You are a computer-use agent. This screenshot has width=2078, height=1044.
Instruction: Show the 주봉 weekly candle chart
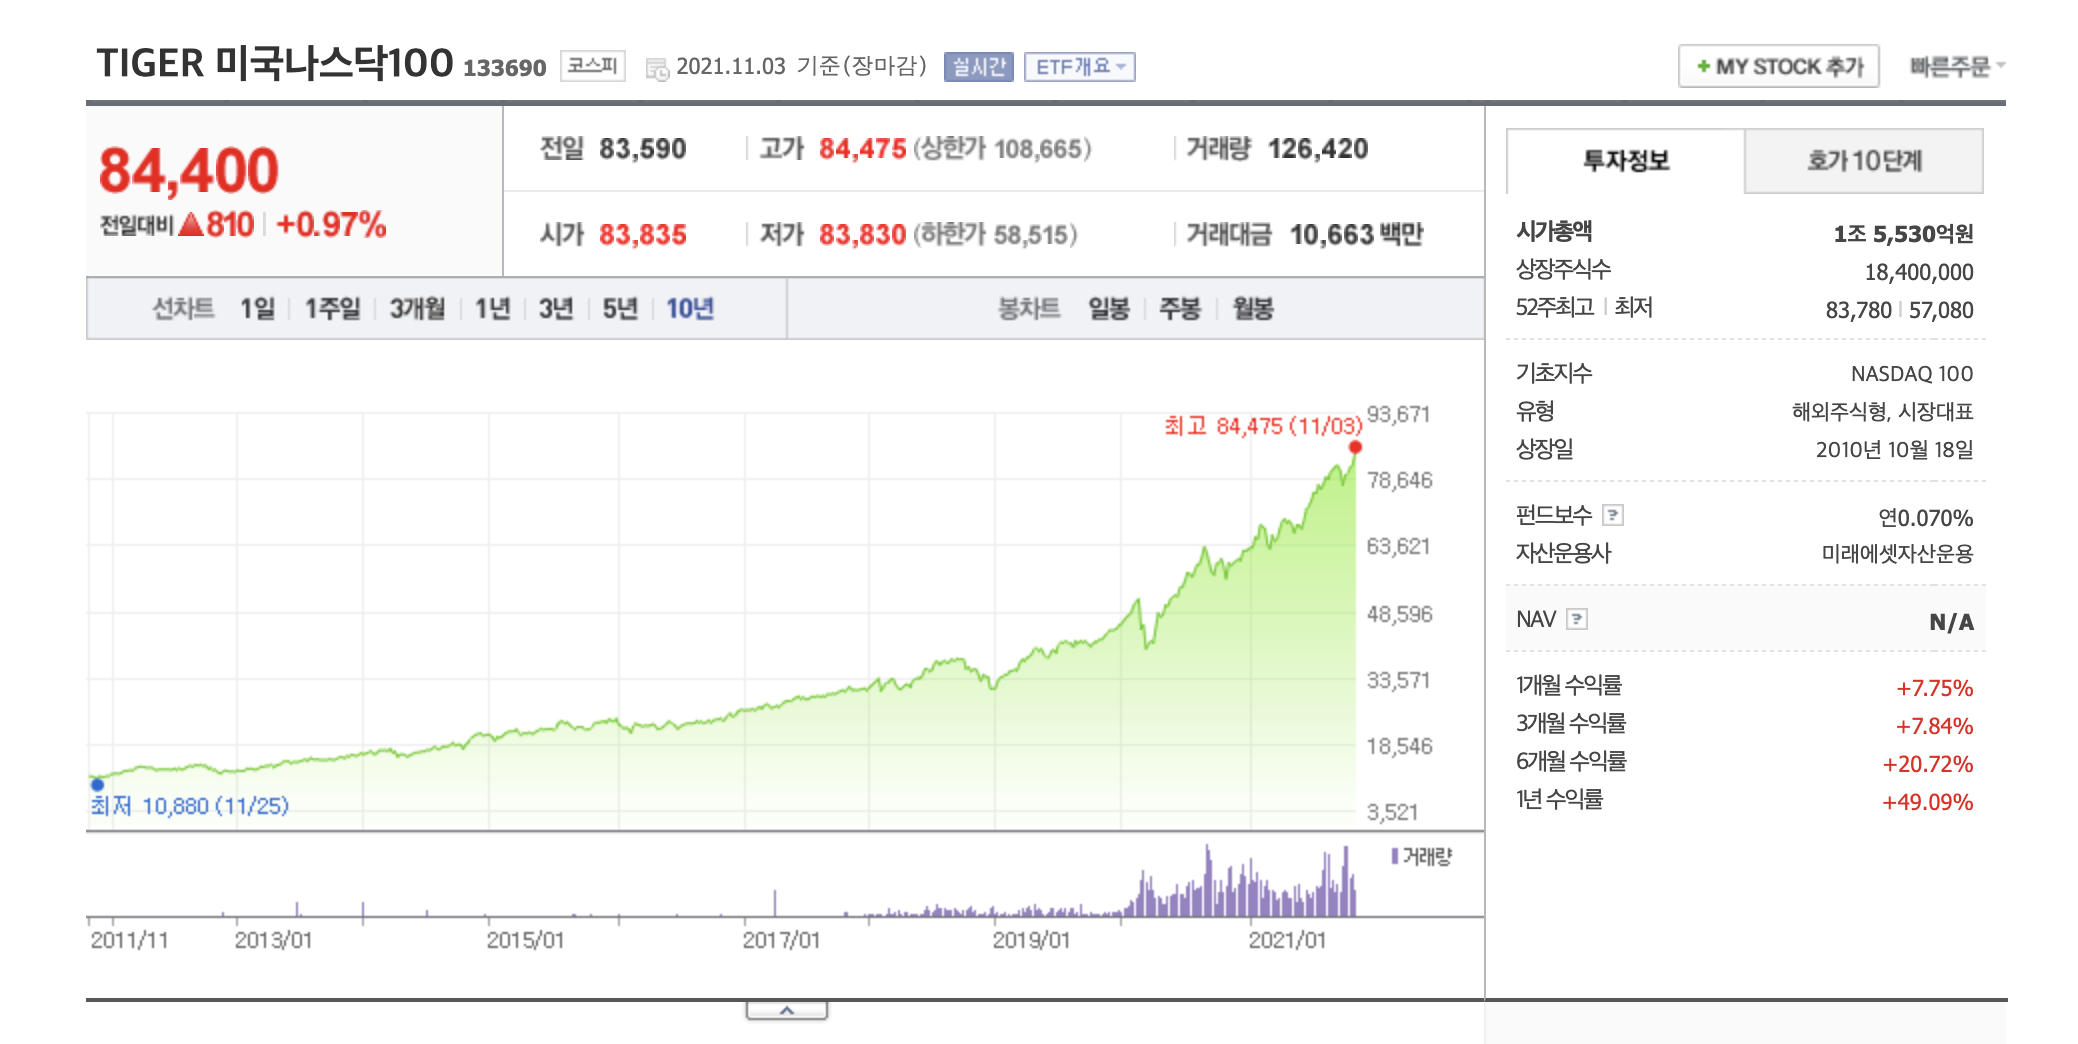1180,309
